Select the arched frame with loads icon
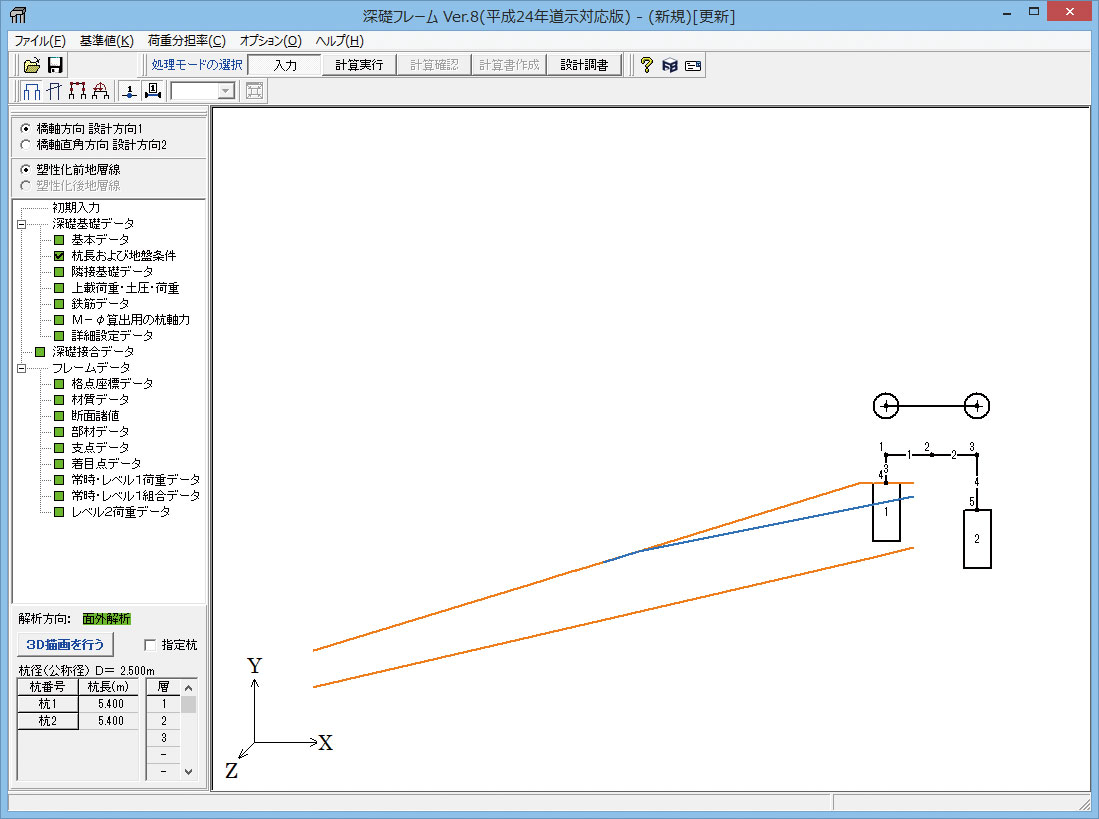The width and height of the screenshot is (1099, 819). coord(101,90)
